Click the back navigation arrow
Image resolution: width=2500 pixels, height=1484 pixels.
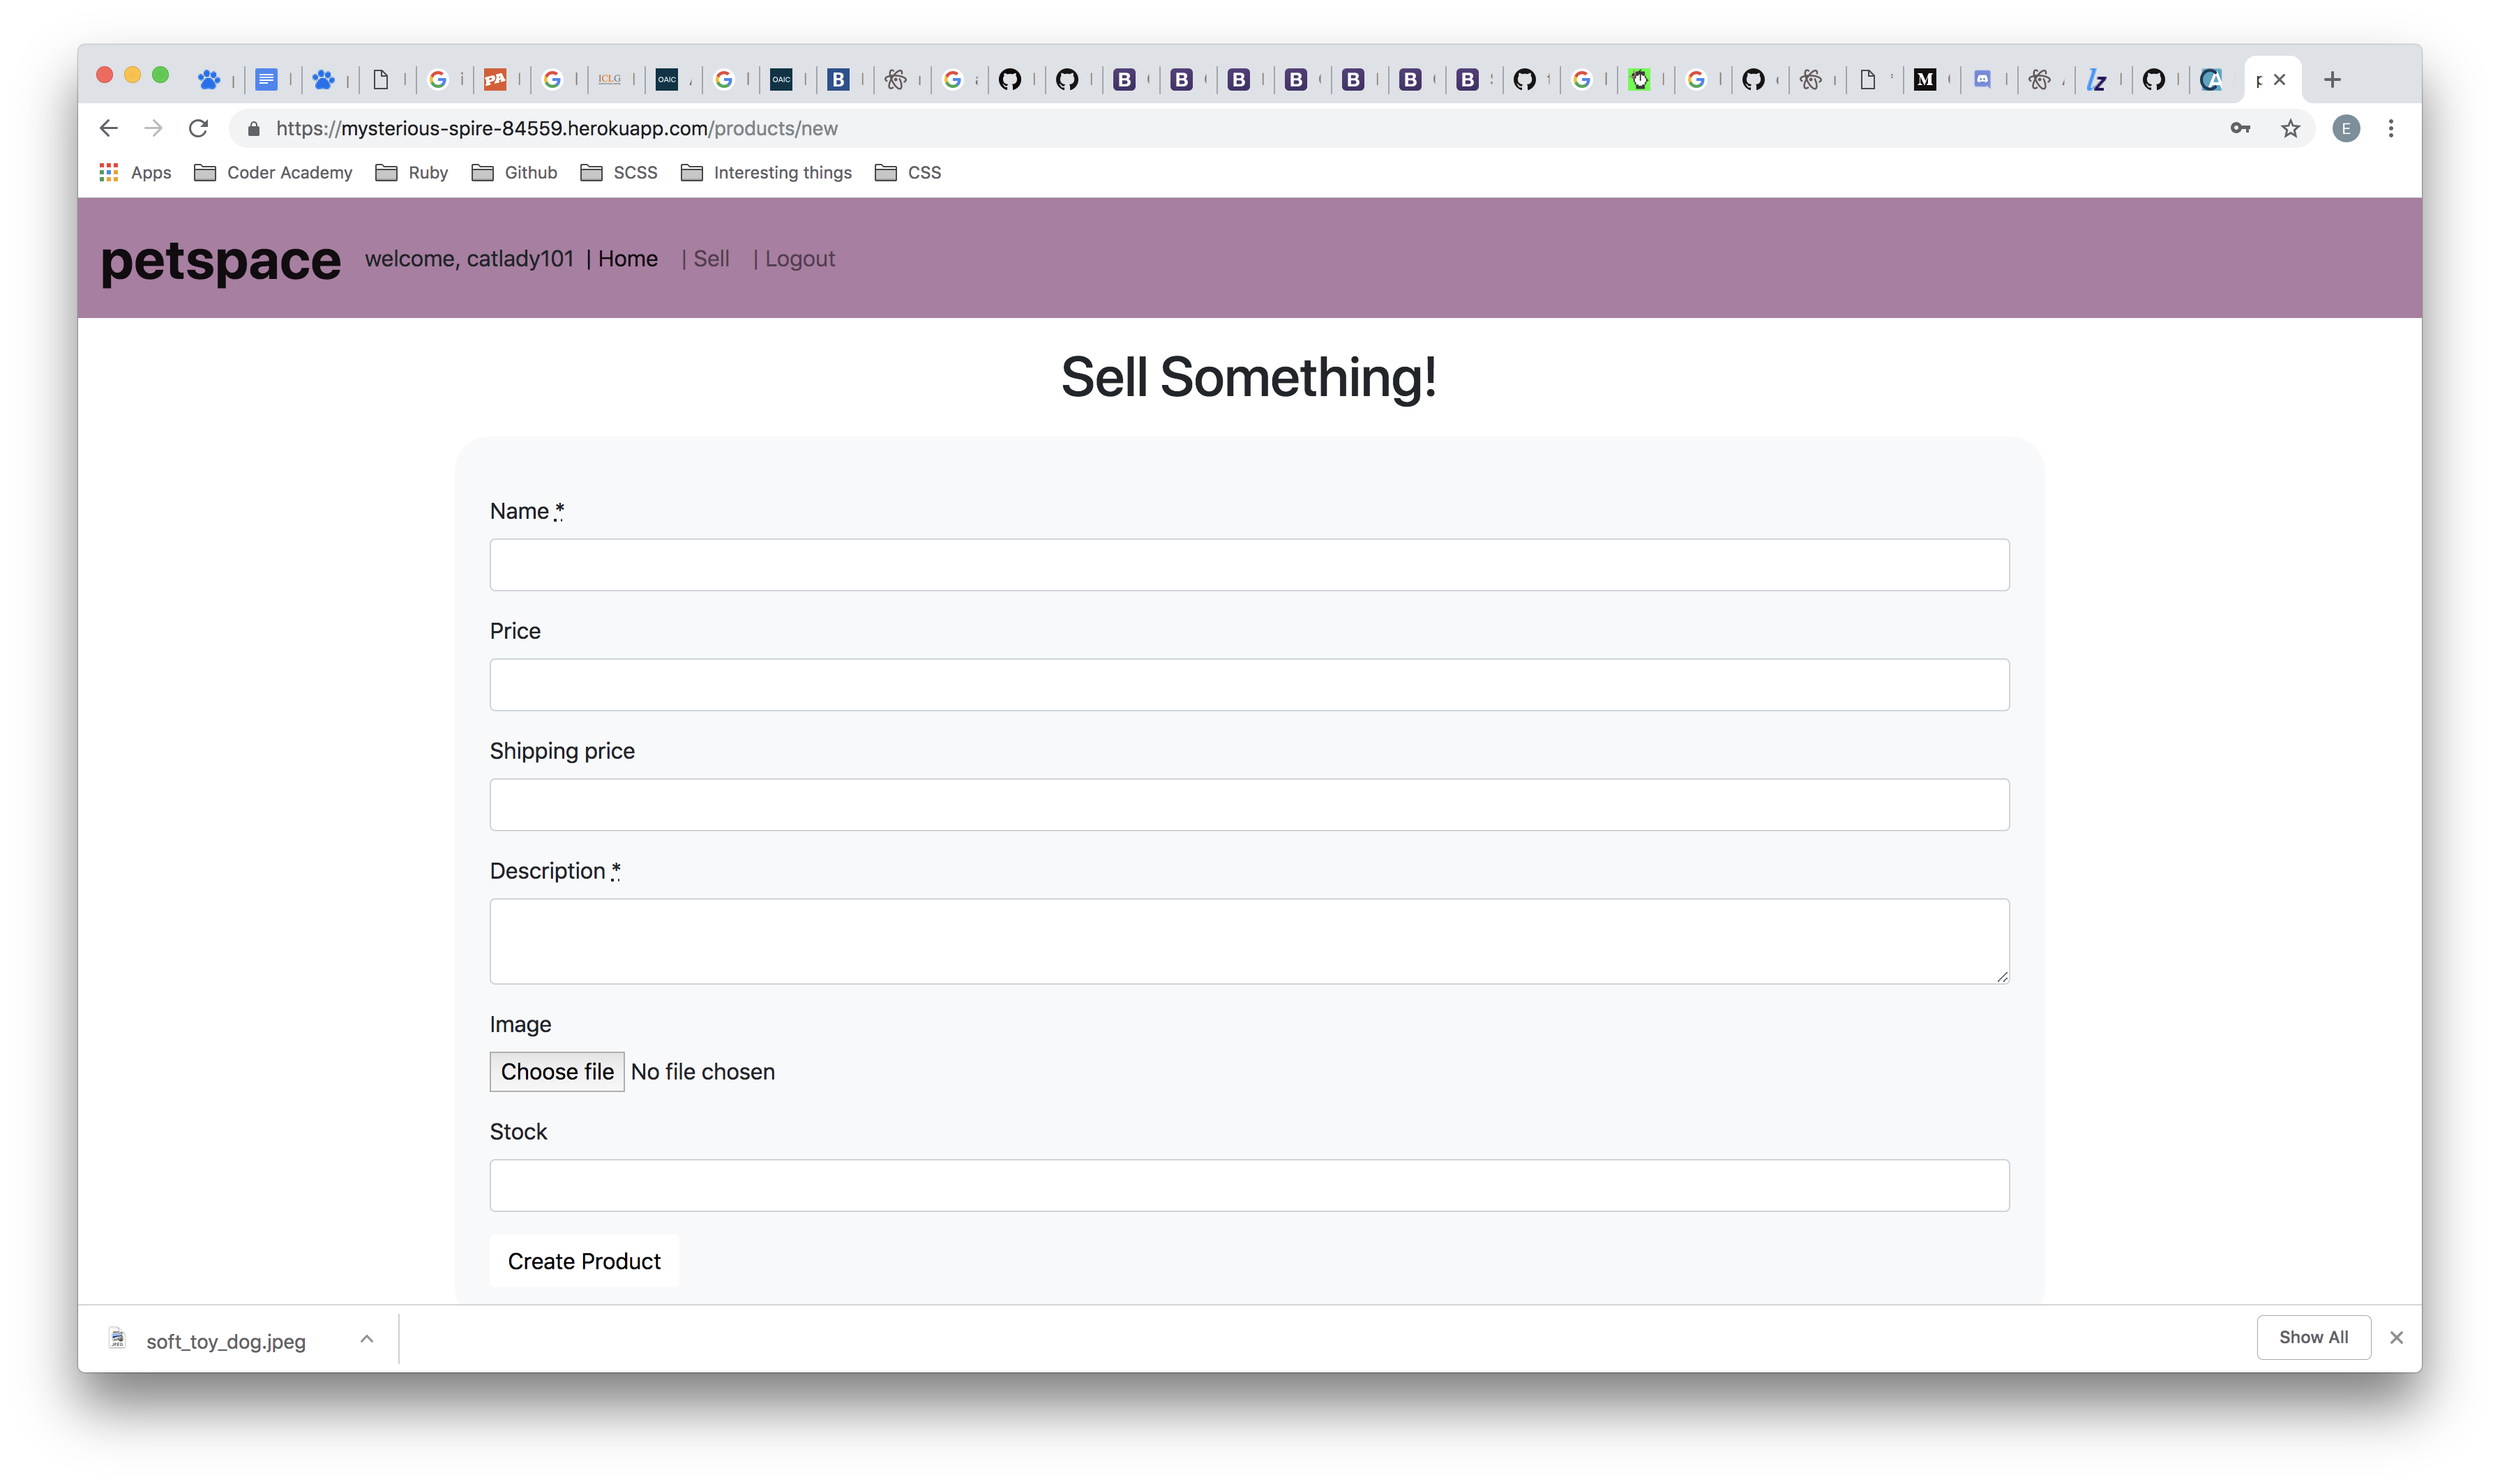pos(109,128)
